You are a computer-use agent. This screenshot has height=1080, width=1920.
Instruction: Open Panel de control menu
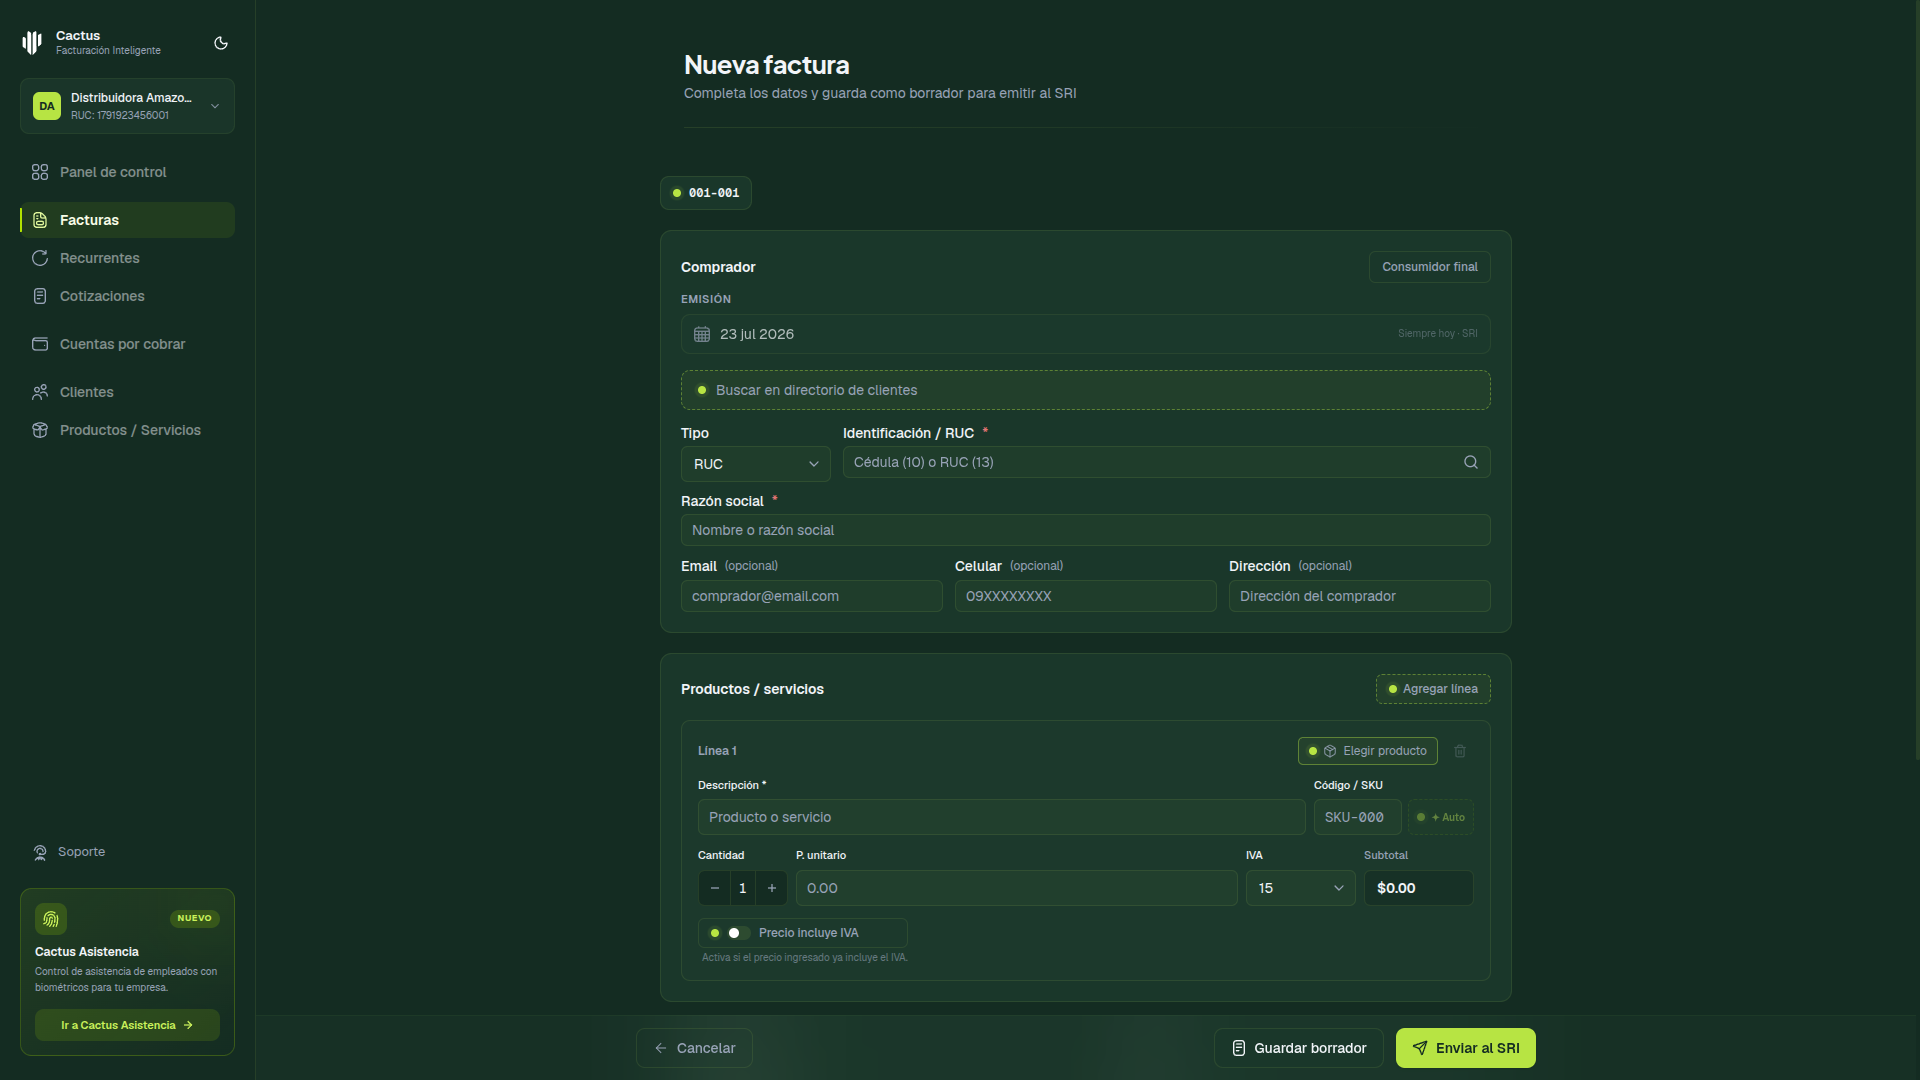(127, 172)
